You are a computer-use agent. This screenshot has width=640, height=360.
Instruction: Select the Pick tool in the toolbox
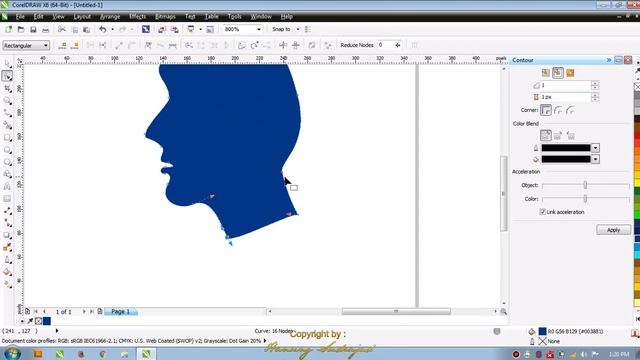coord(7,64)
